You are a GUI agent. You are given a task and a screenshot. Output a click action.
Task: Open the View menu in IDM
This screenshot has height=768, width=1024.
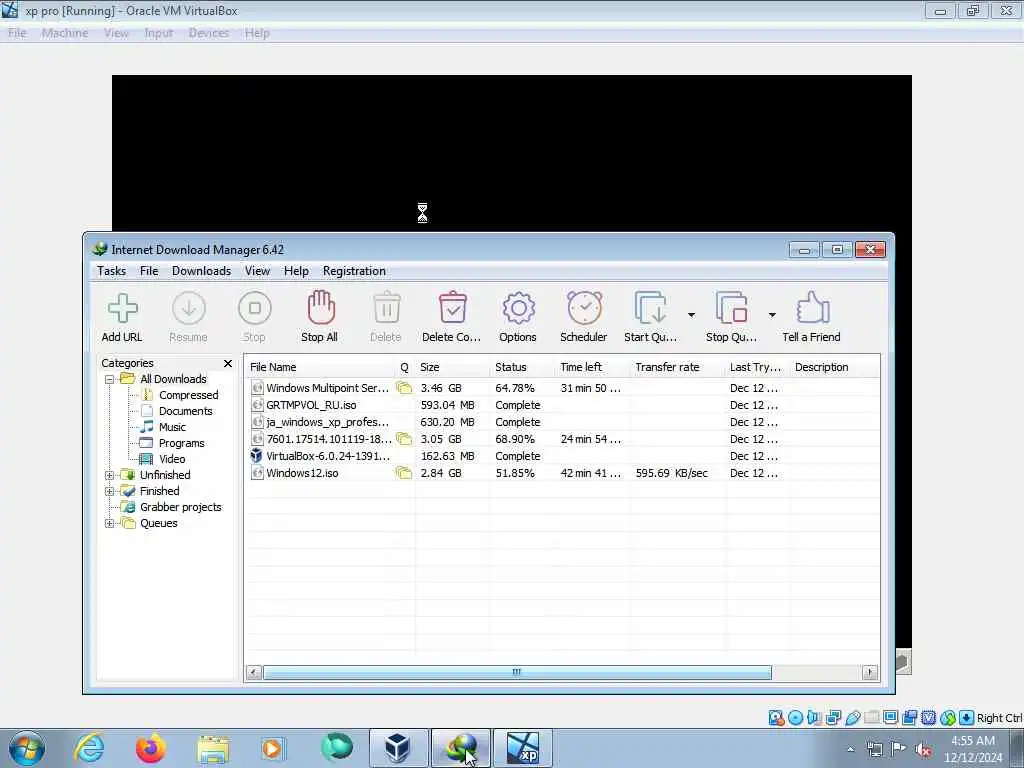point(257,271)
